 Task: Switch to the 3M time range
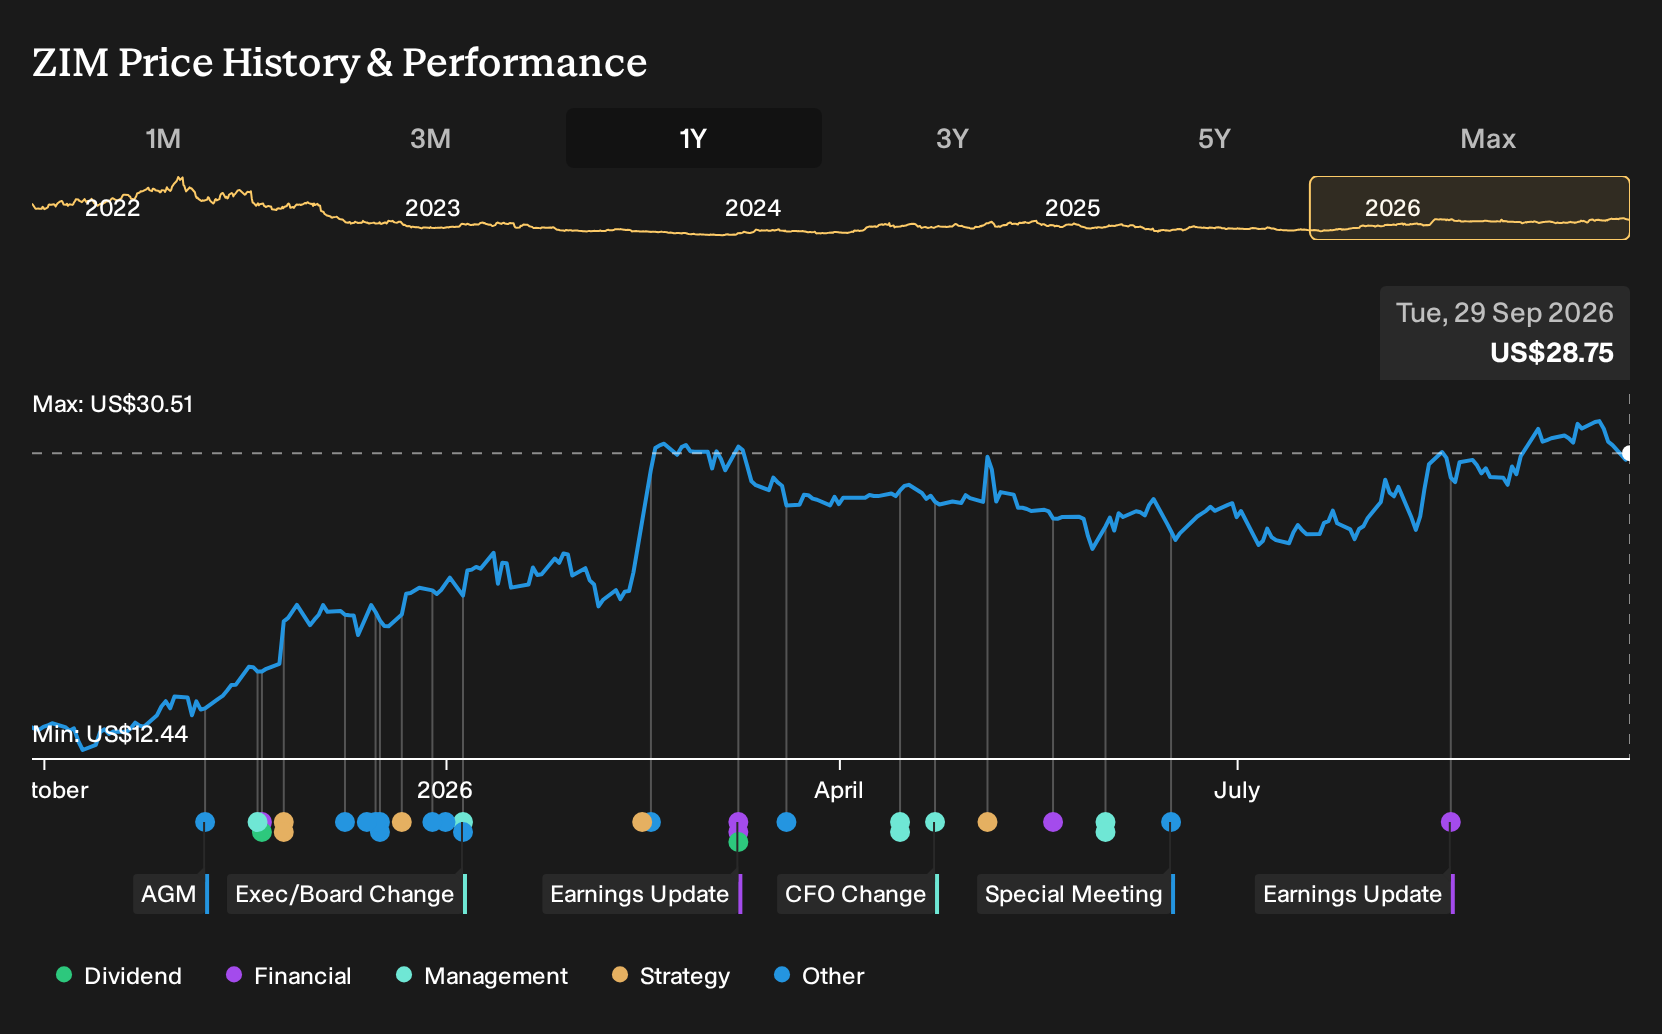pos(430,138)
